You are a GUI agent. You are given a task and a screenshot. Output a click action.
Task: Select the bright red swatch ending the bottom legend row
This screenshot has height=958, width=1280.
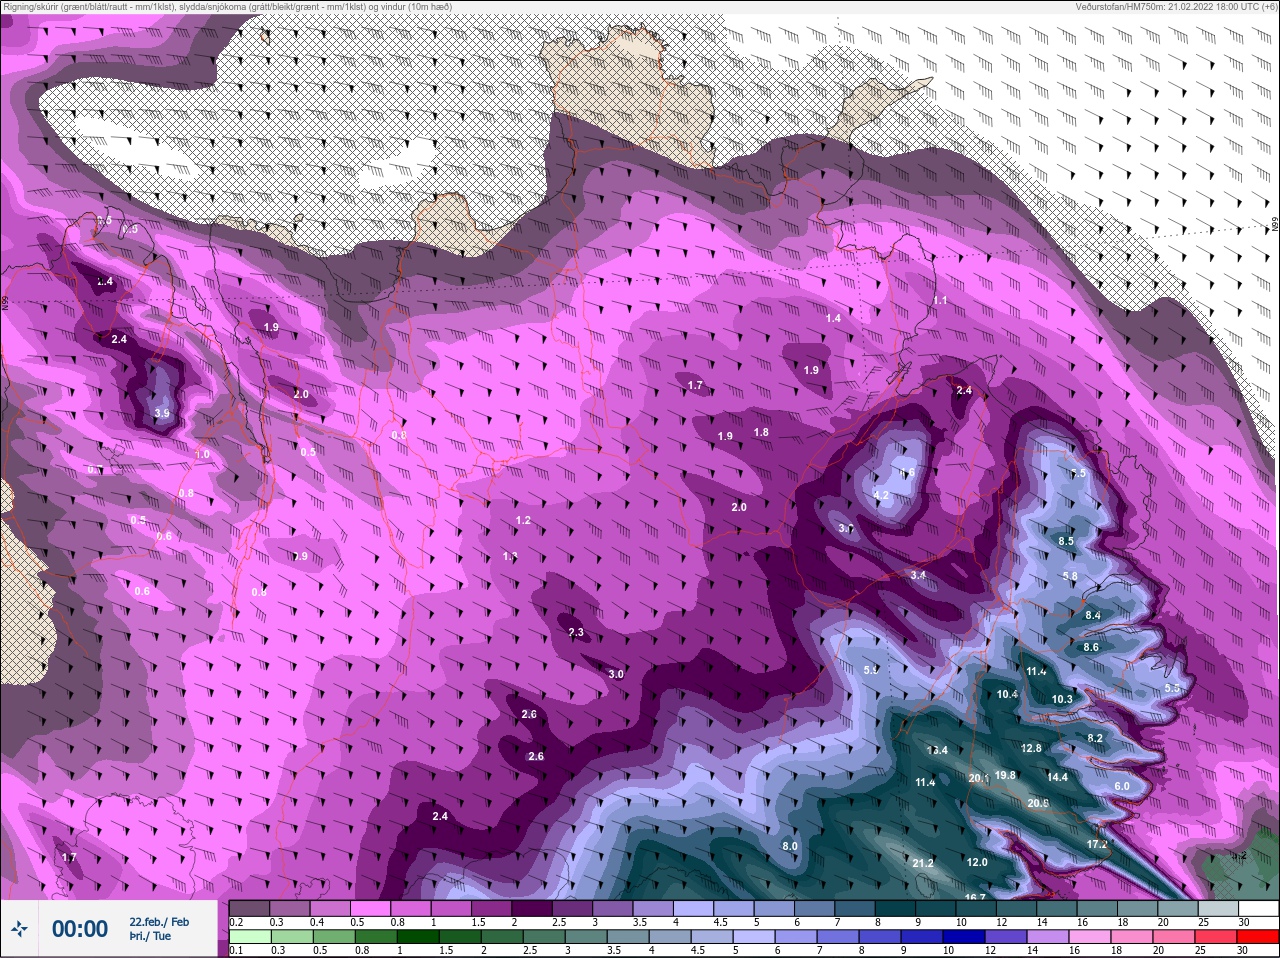coord(1258,937)
